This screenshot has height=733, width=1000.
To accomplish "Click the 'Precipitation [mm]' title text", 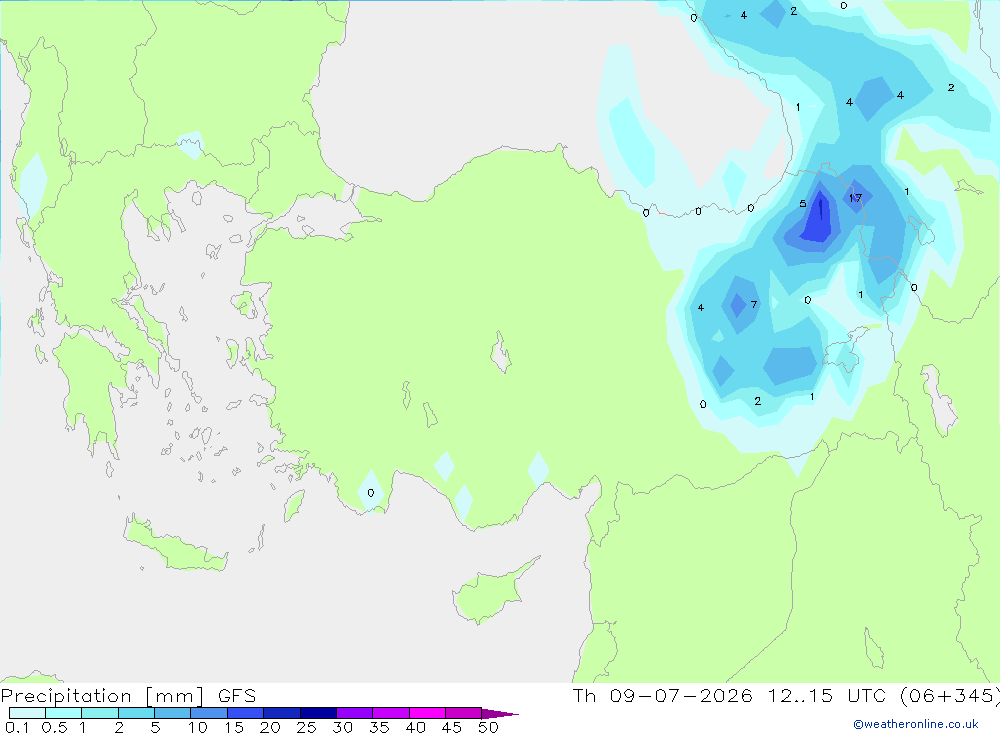I will click(102, 696).
